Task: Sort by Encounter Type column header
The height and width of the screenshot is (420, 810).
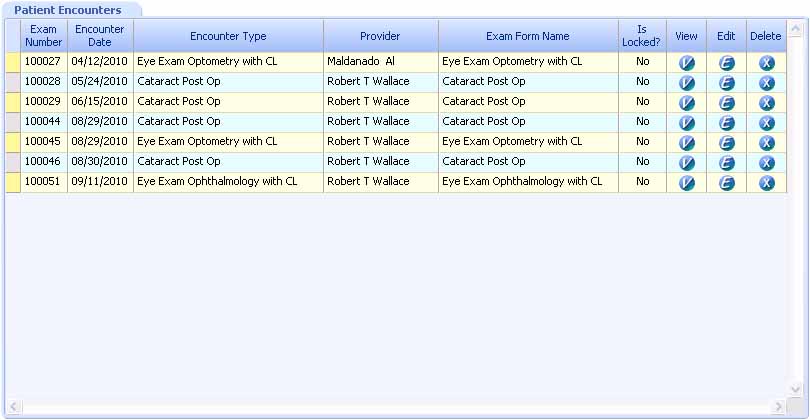Action: pos(228,36)
